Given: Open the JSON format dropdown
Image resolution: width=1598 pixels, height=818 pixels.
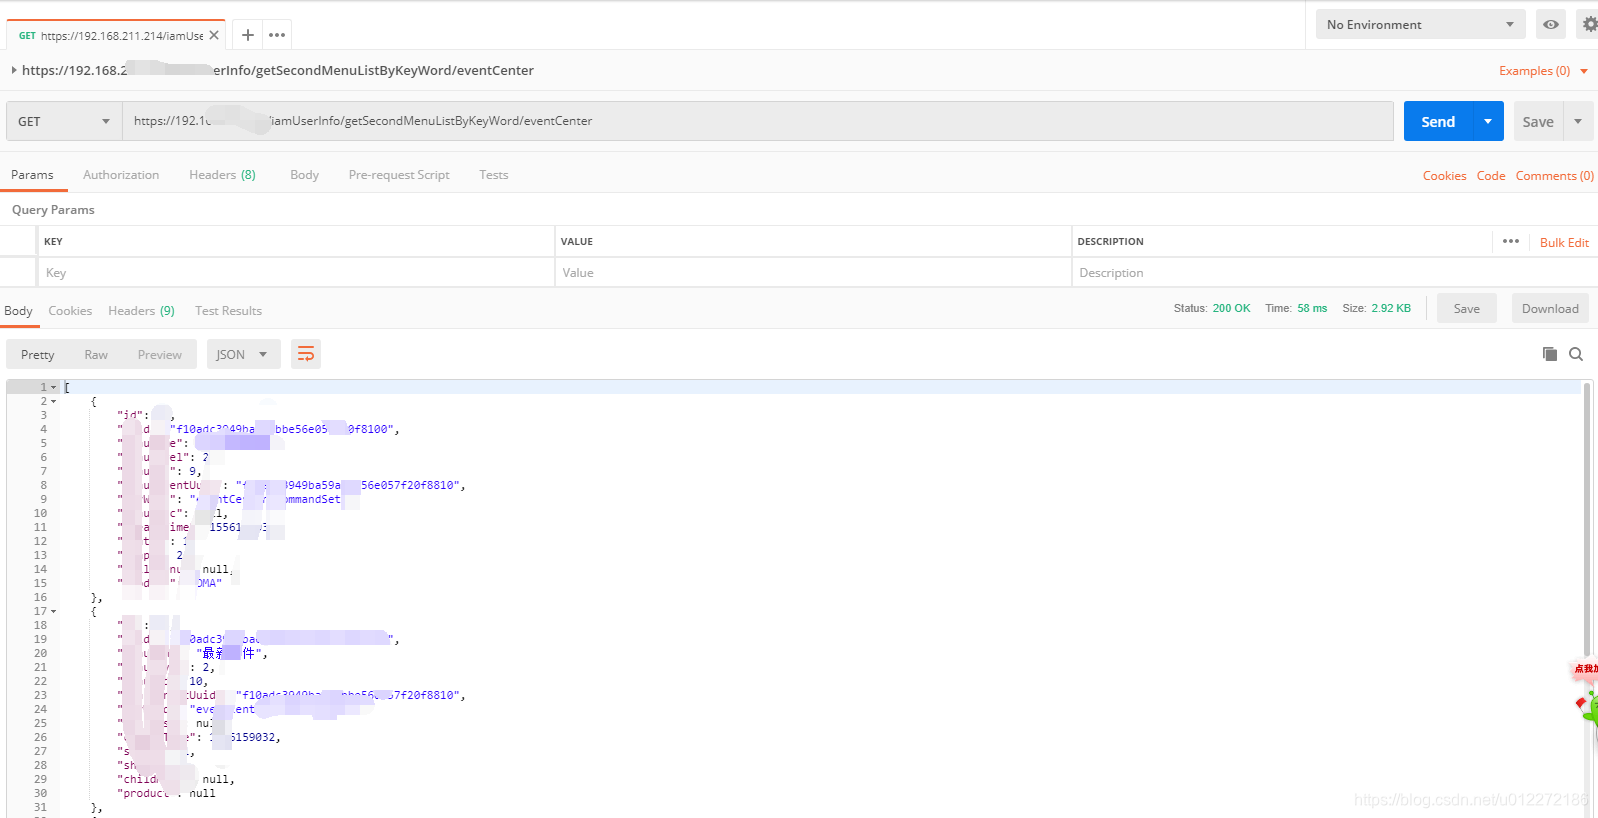Looking at the screenshot, I should pos(243,354).
